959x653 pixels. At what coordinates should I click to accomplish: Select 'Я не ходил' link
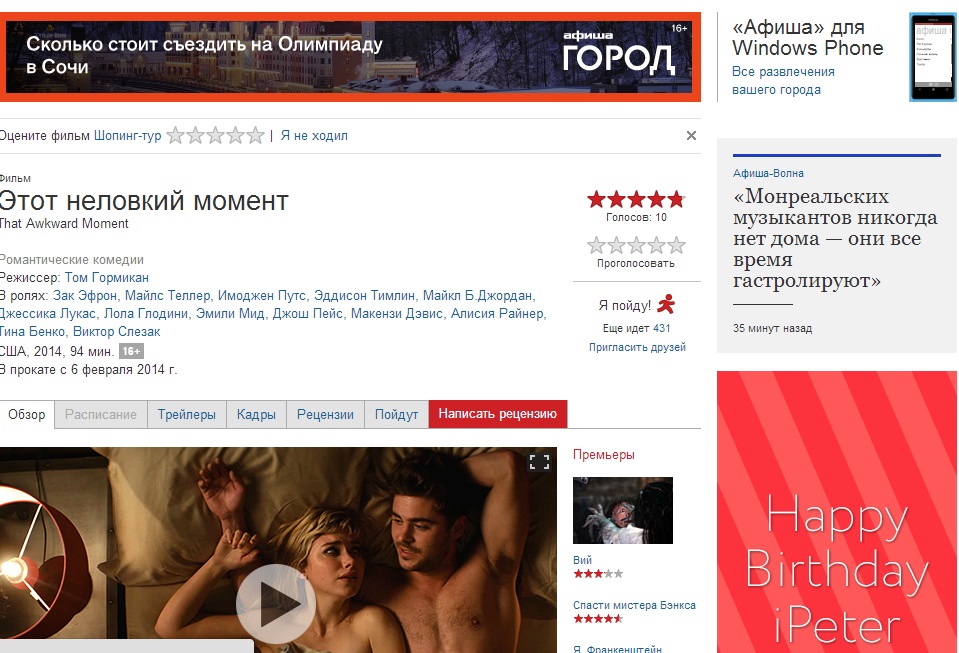pos(314,136)
